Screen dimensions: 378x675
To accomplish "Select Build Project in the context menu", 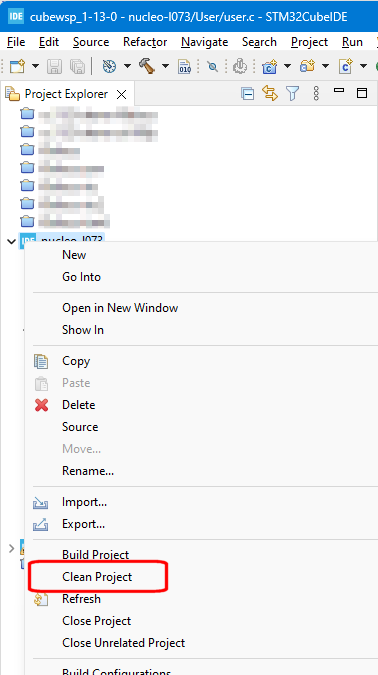I will 96,555.
